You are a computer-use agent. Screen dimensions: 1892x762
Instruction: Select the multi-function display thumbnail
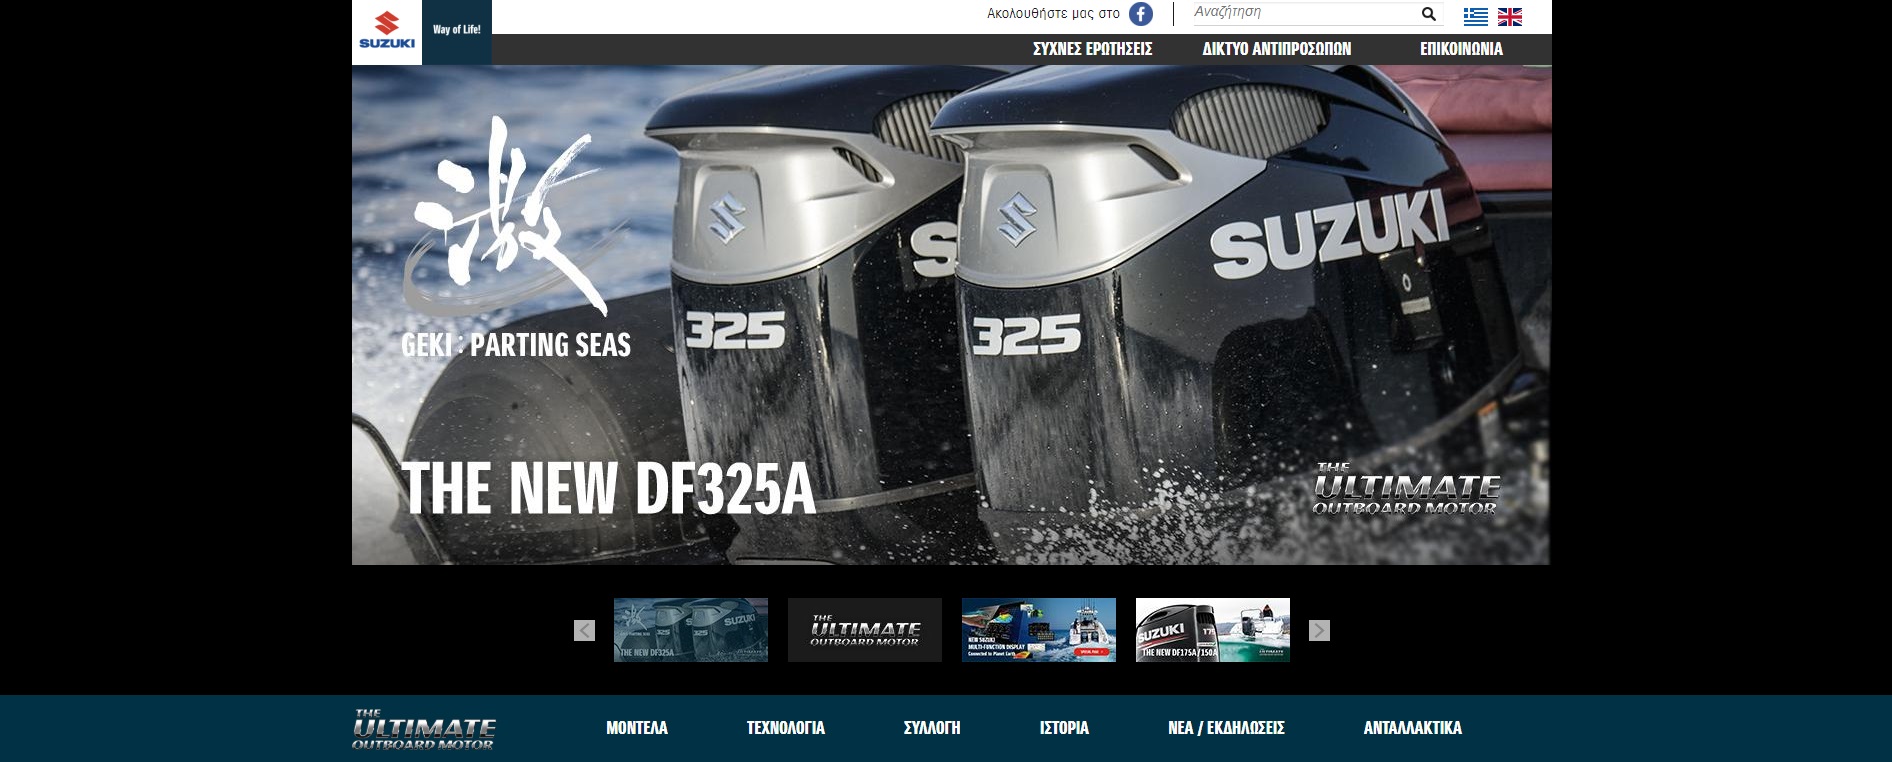1039,630
